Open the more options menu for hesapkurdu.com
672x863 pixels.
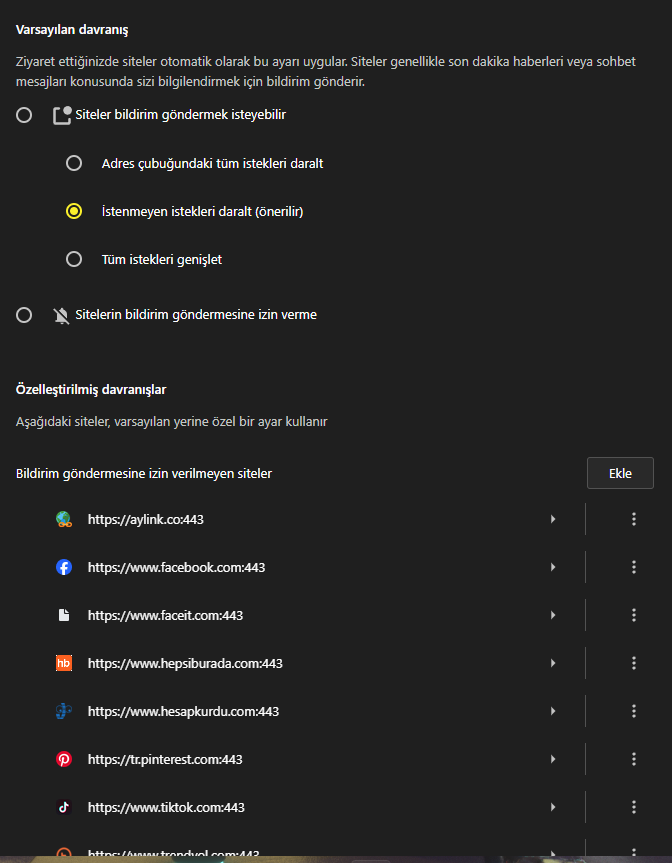(633, 711)
